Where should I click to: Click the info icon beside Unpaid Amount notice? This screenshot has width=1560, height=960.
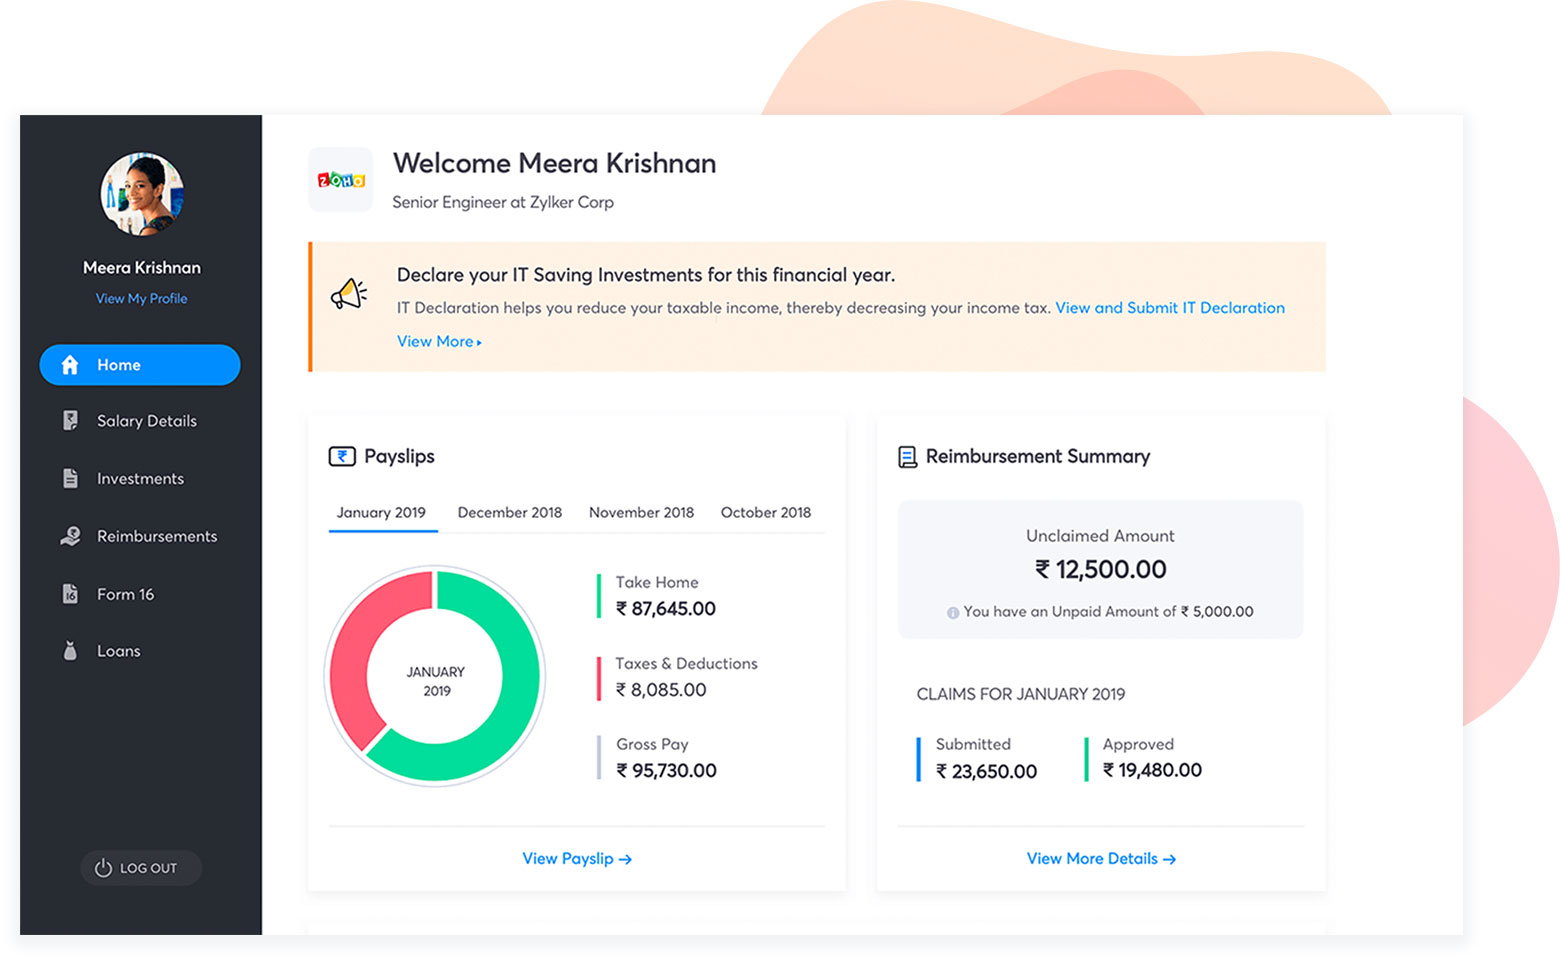point(953,611)
